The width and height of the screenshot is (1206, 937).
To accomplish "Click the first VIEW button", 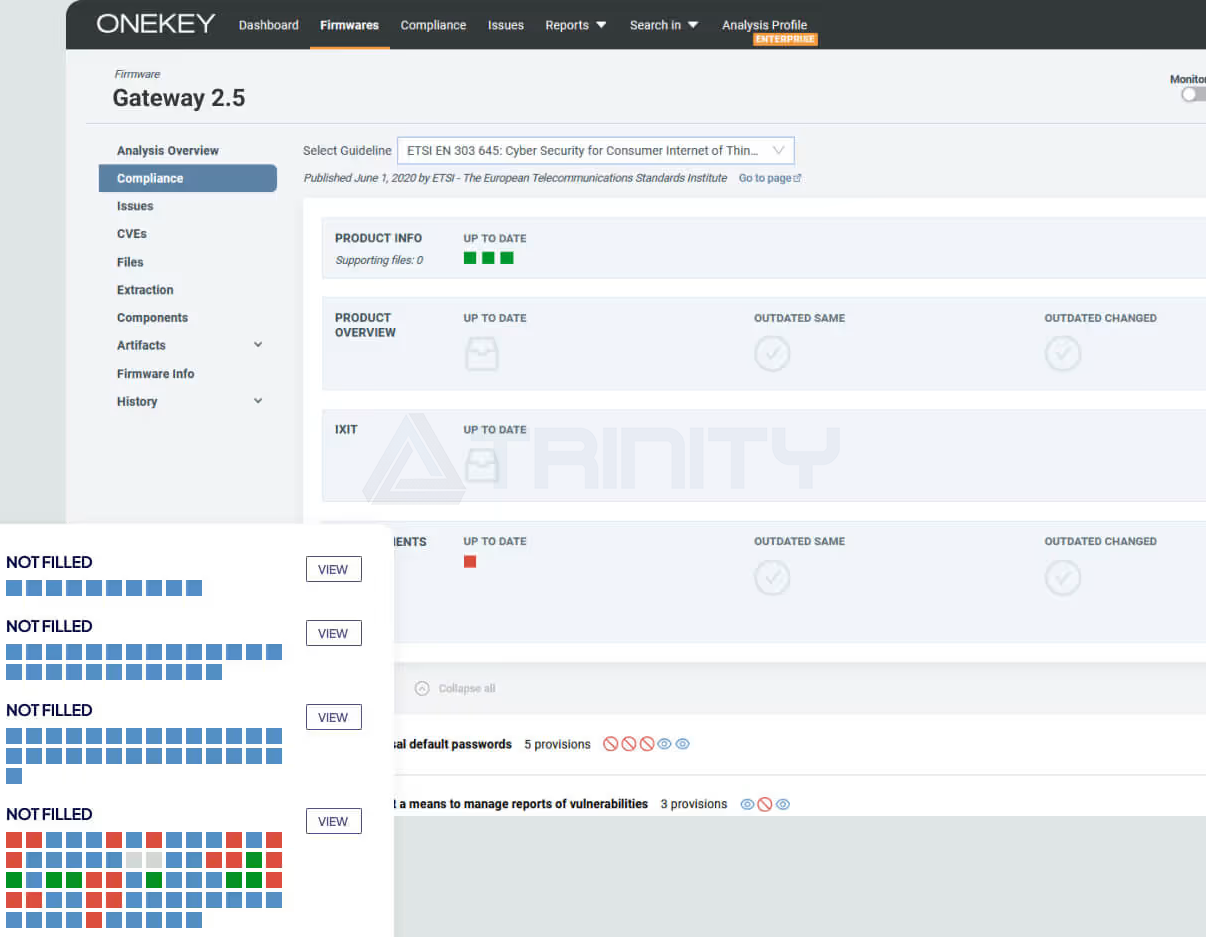I will pos(333,569).
